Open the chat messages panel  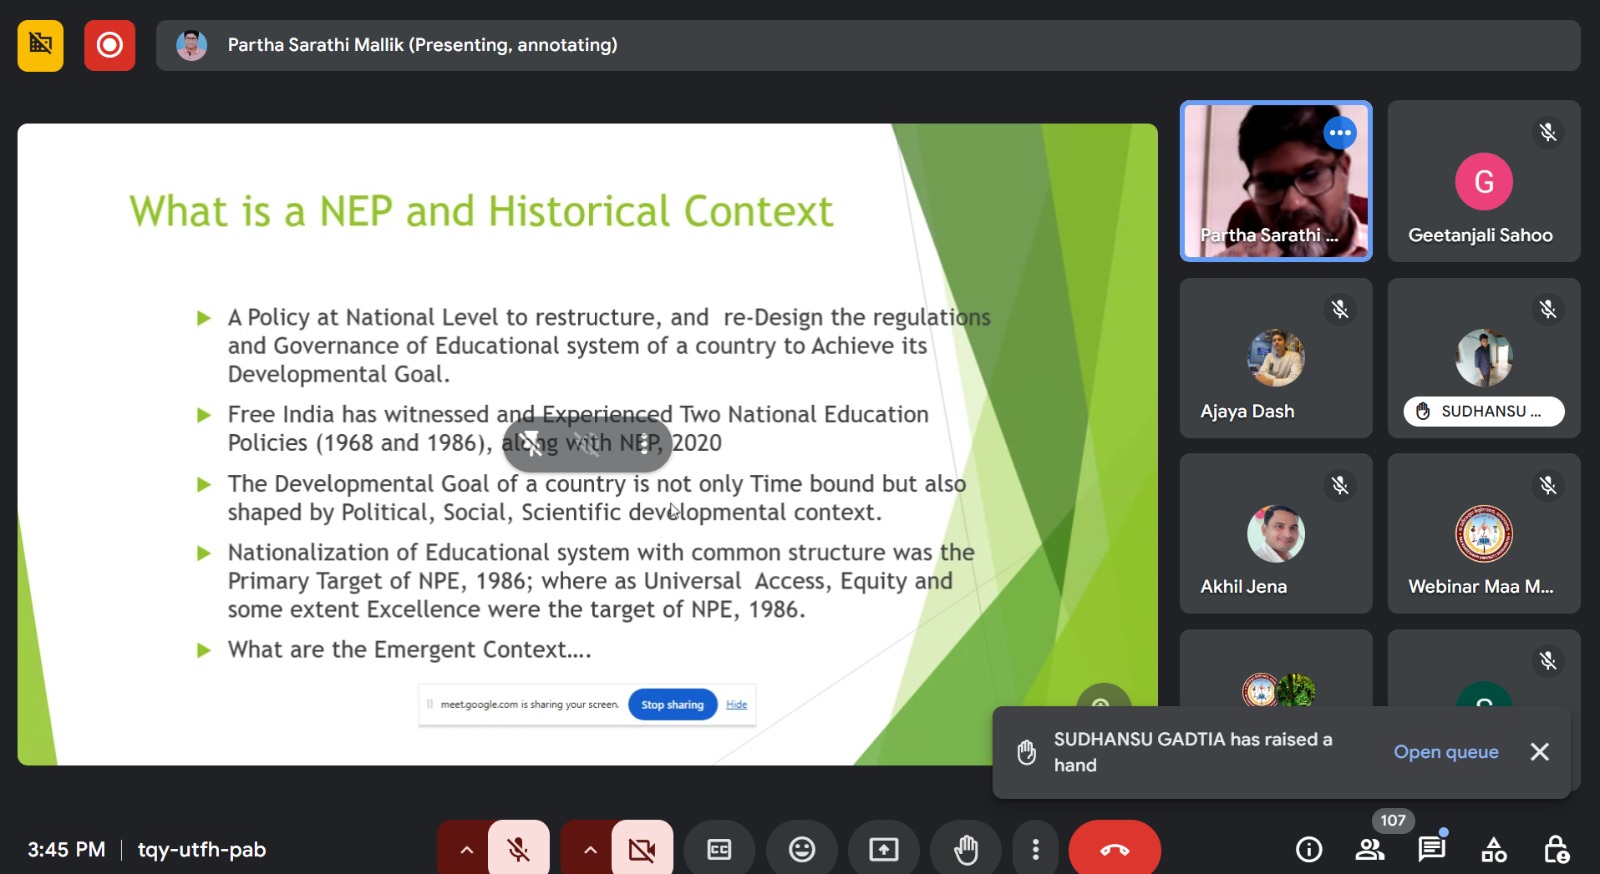(x=1432, y=849)
